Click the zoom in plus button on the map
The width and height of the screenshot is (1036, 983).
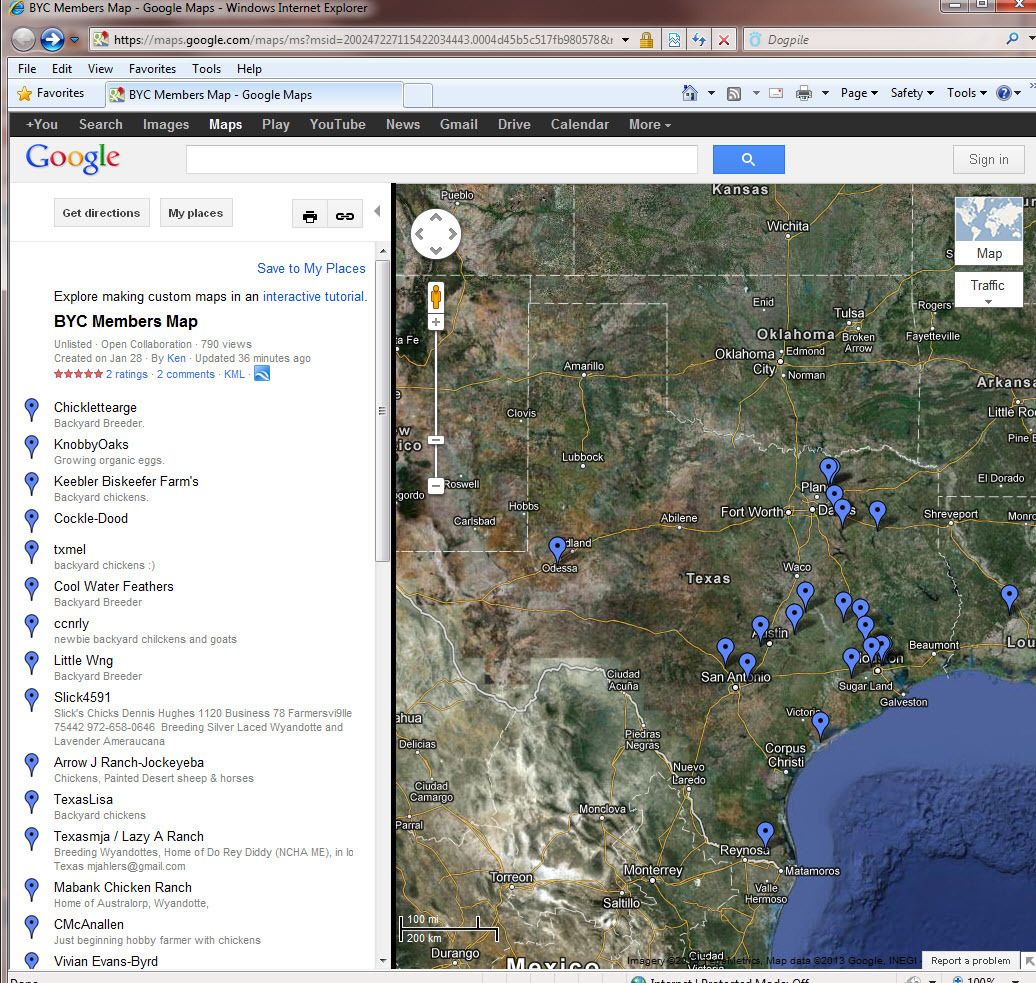click(x=435, y=322)
